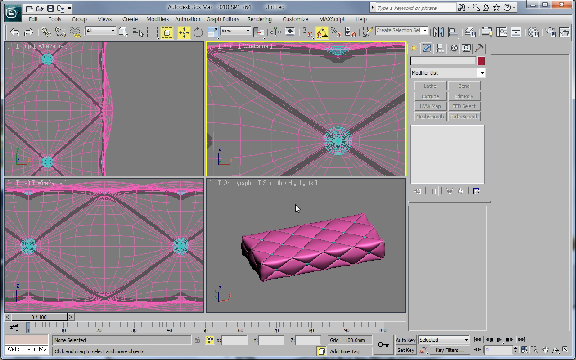
Task: Expand the Create Selection Set dropdown
Action: [x=425, y=30]
